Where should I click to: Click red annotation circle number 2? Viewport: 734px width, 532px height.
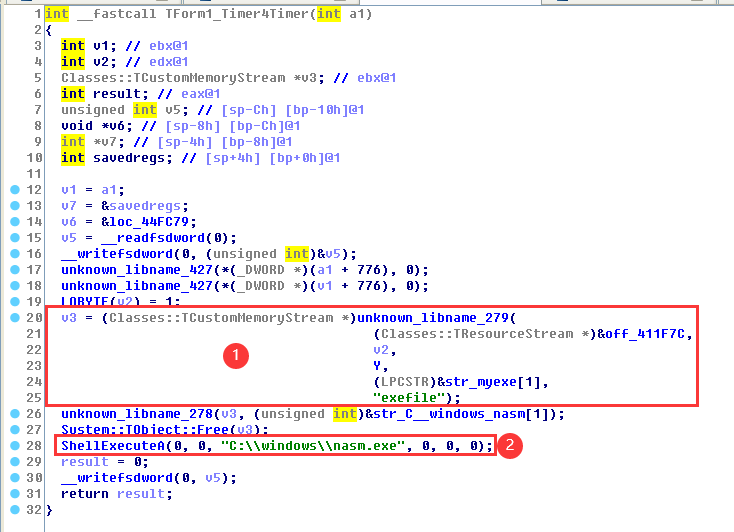tap(512, 446)
